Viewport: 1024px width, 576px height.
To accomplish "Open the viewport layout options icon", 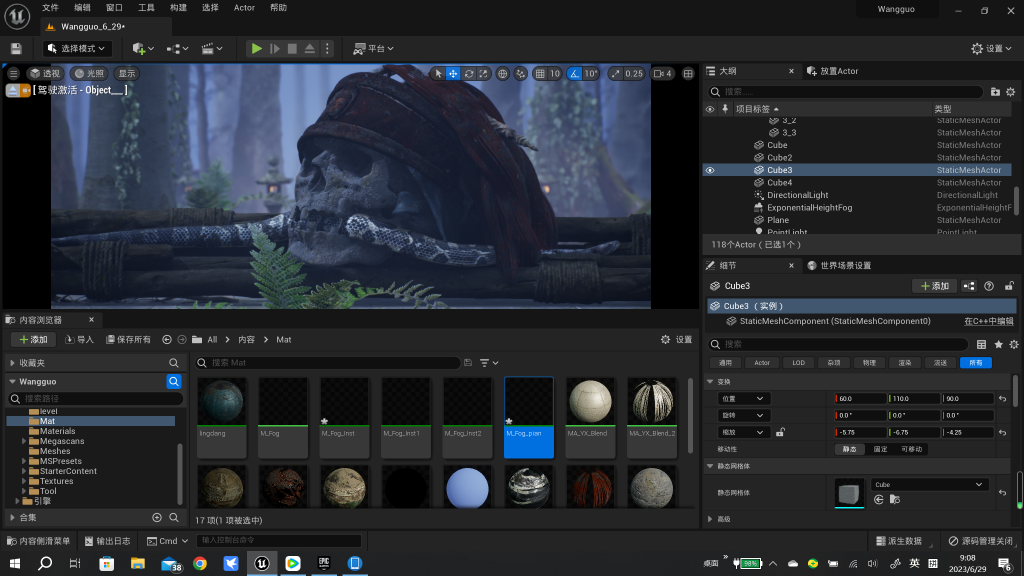I will [x=688, y=74].
